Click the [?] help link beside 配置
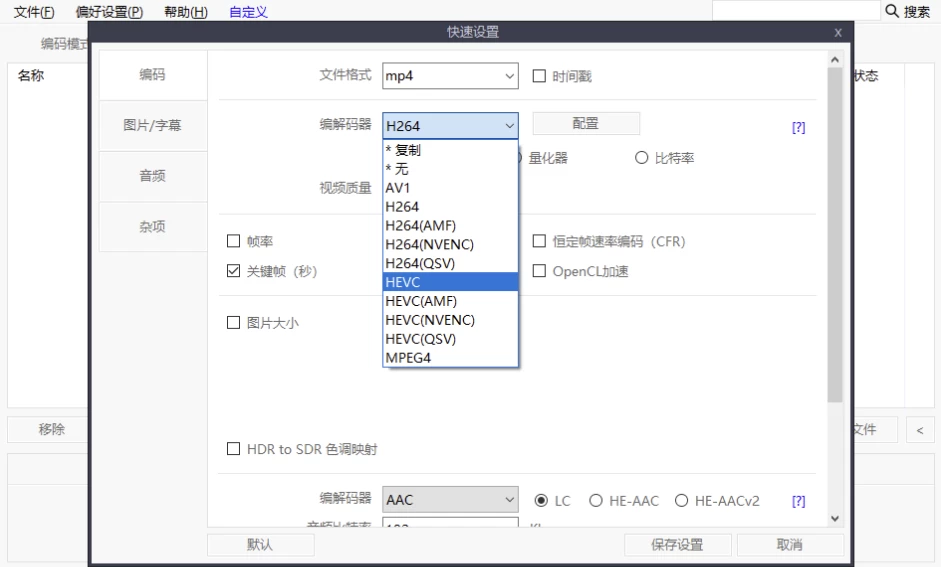 point(798,128)
